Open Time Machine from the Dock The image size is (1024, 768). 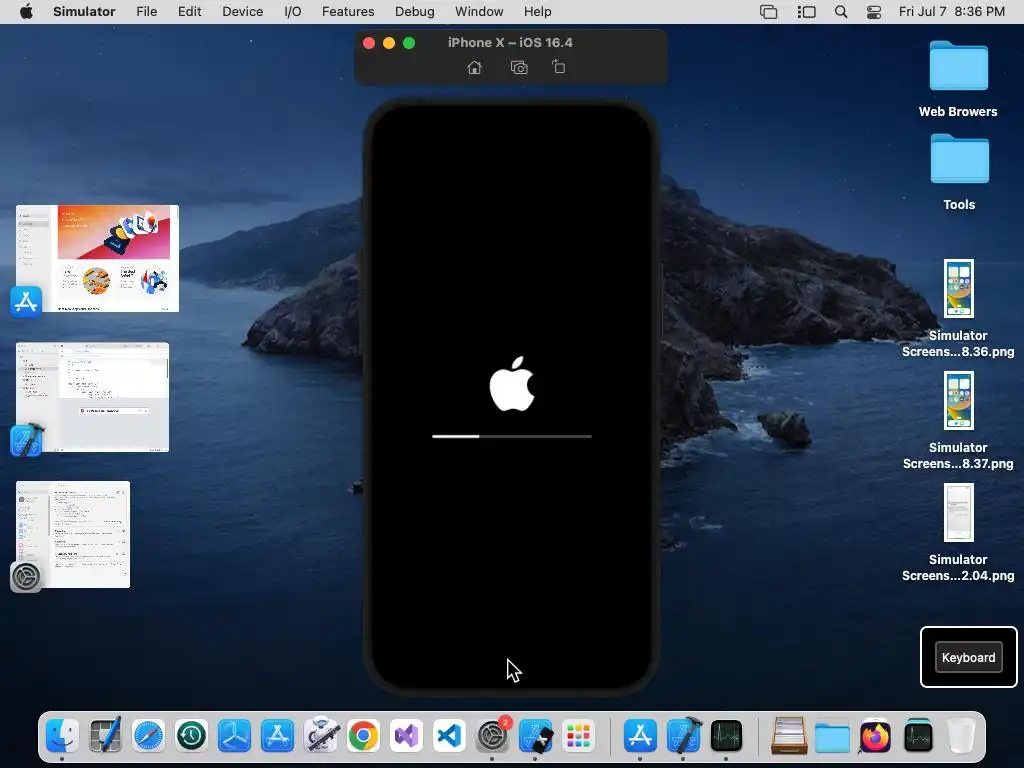(x=191, y=736)
